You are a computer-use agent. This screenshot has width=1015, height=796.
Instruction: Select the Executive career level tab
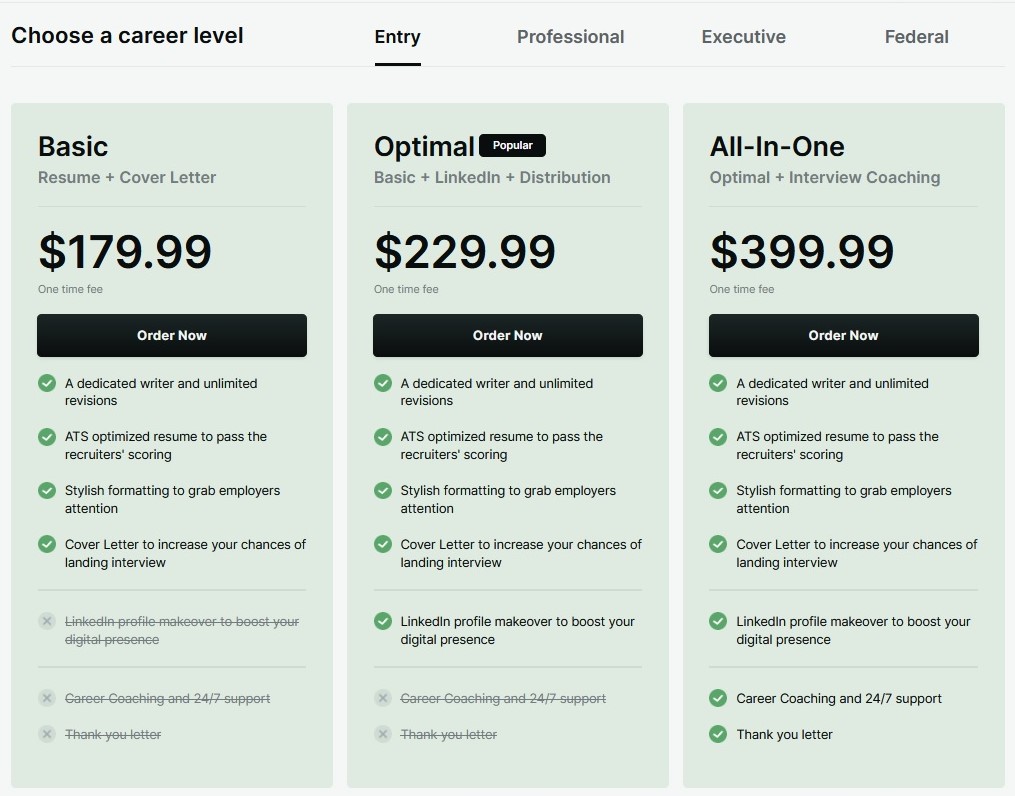[x=743, y=37]
